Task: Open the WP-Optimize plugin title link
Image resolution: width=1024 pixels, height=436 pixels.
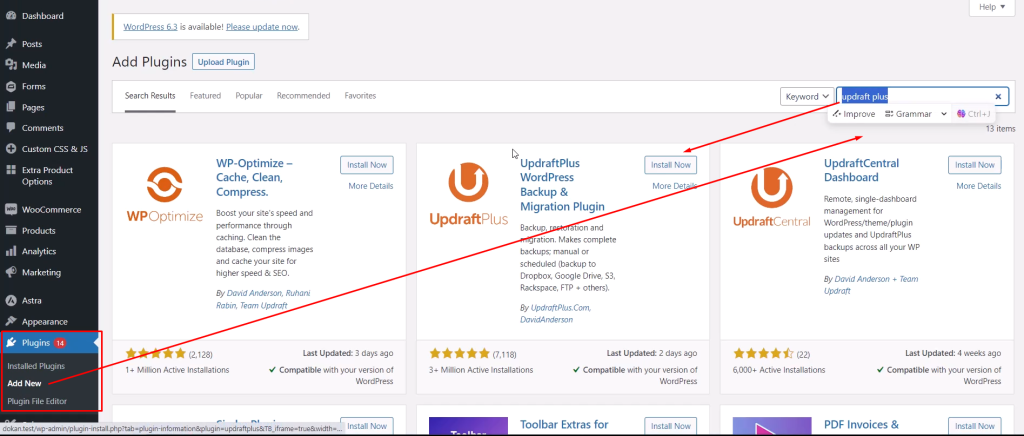Action: (254, 177)
